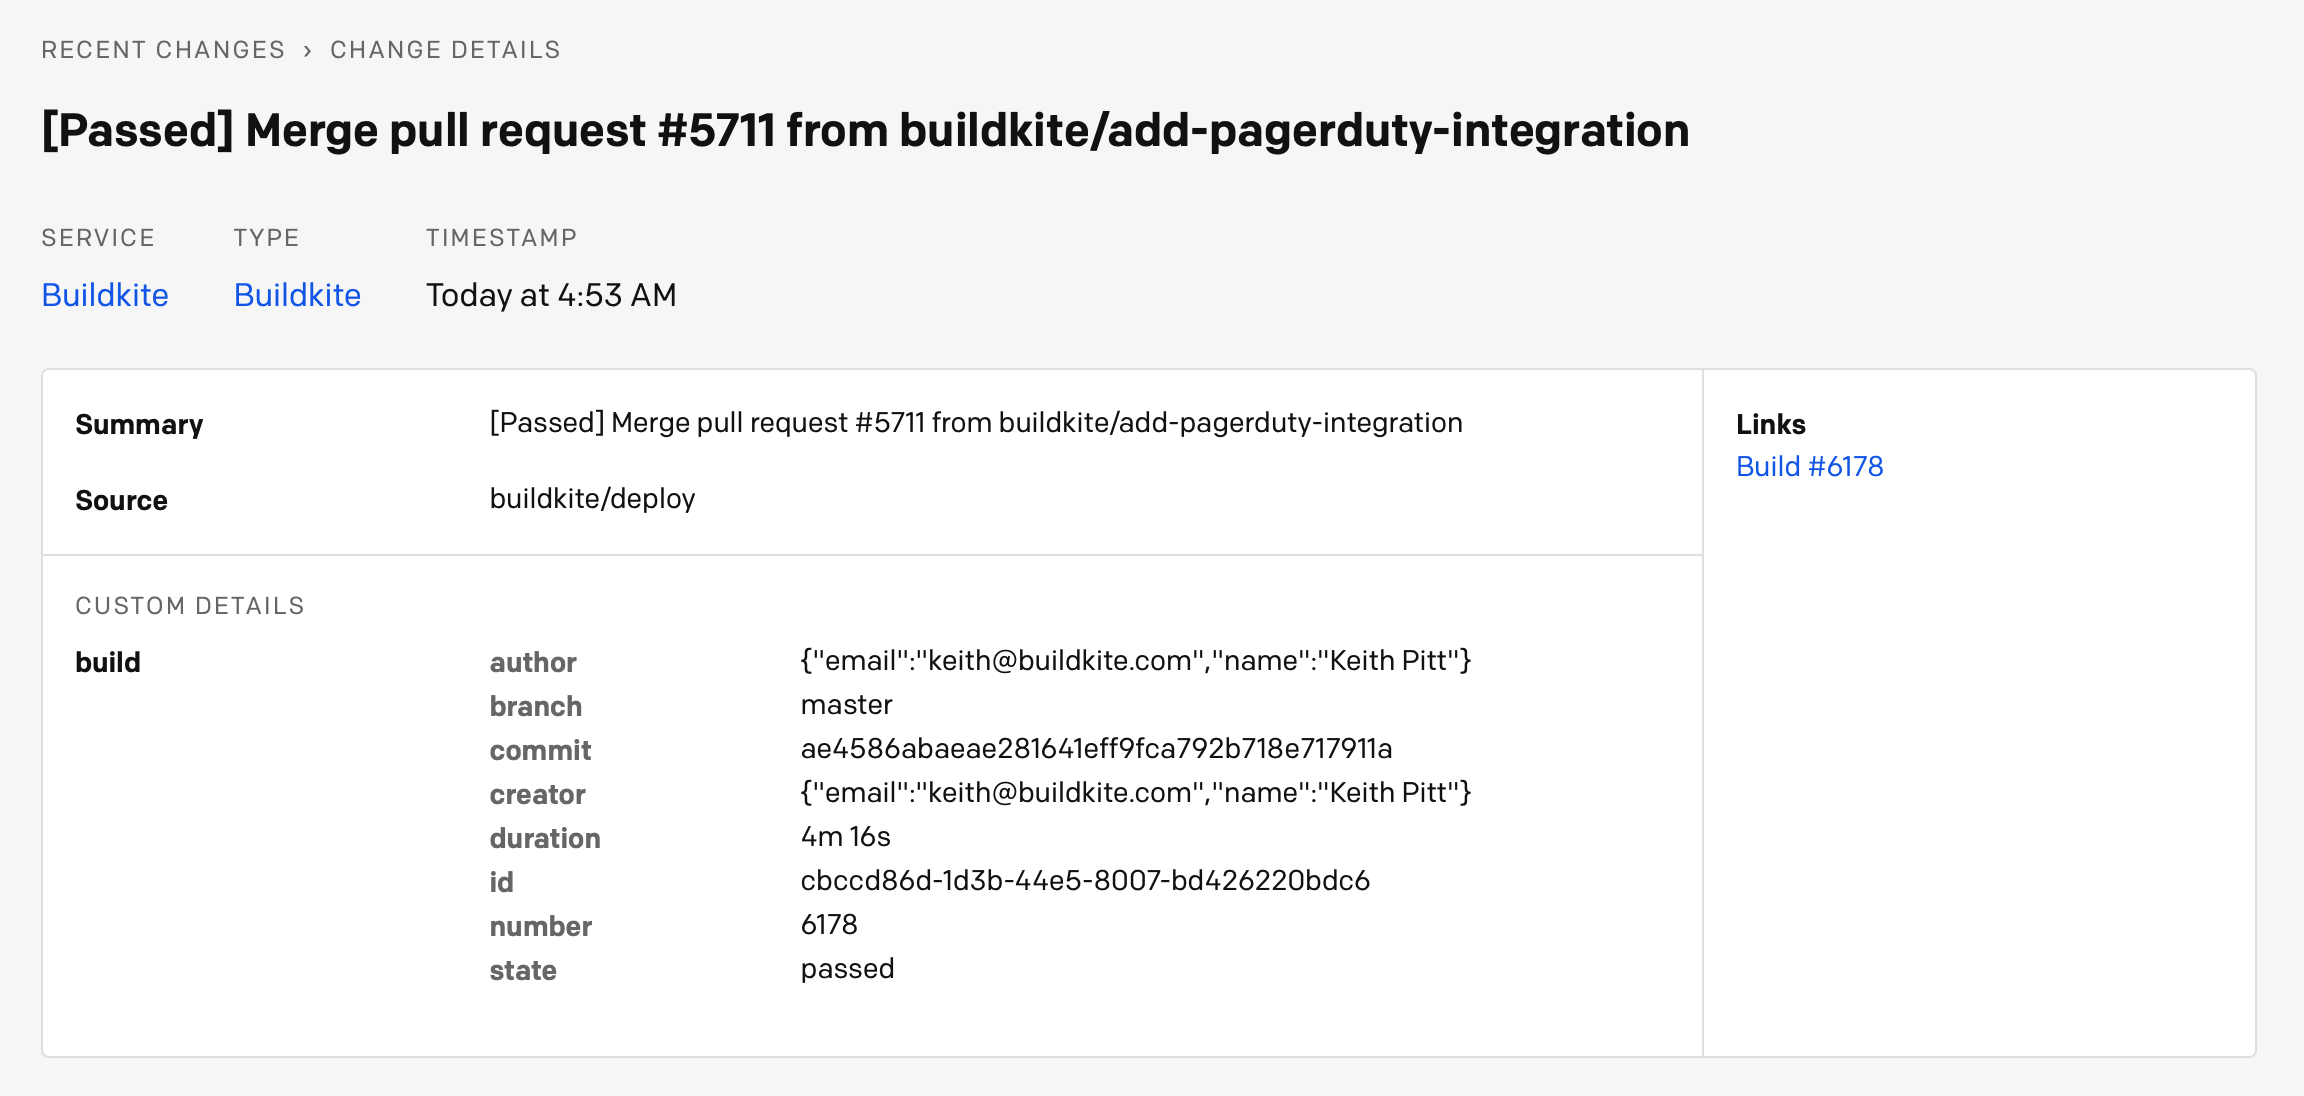Click the Service column header

98,237
